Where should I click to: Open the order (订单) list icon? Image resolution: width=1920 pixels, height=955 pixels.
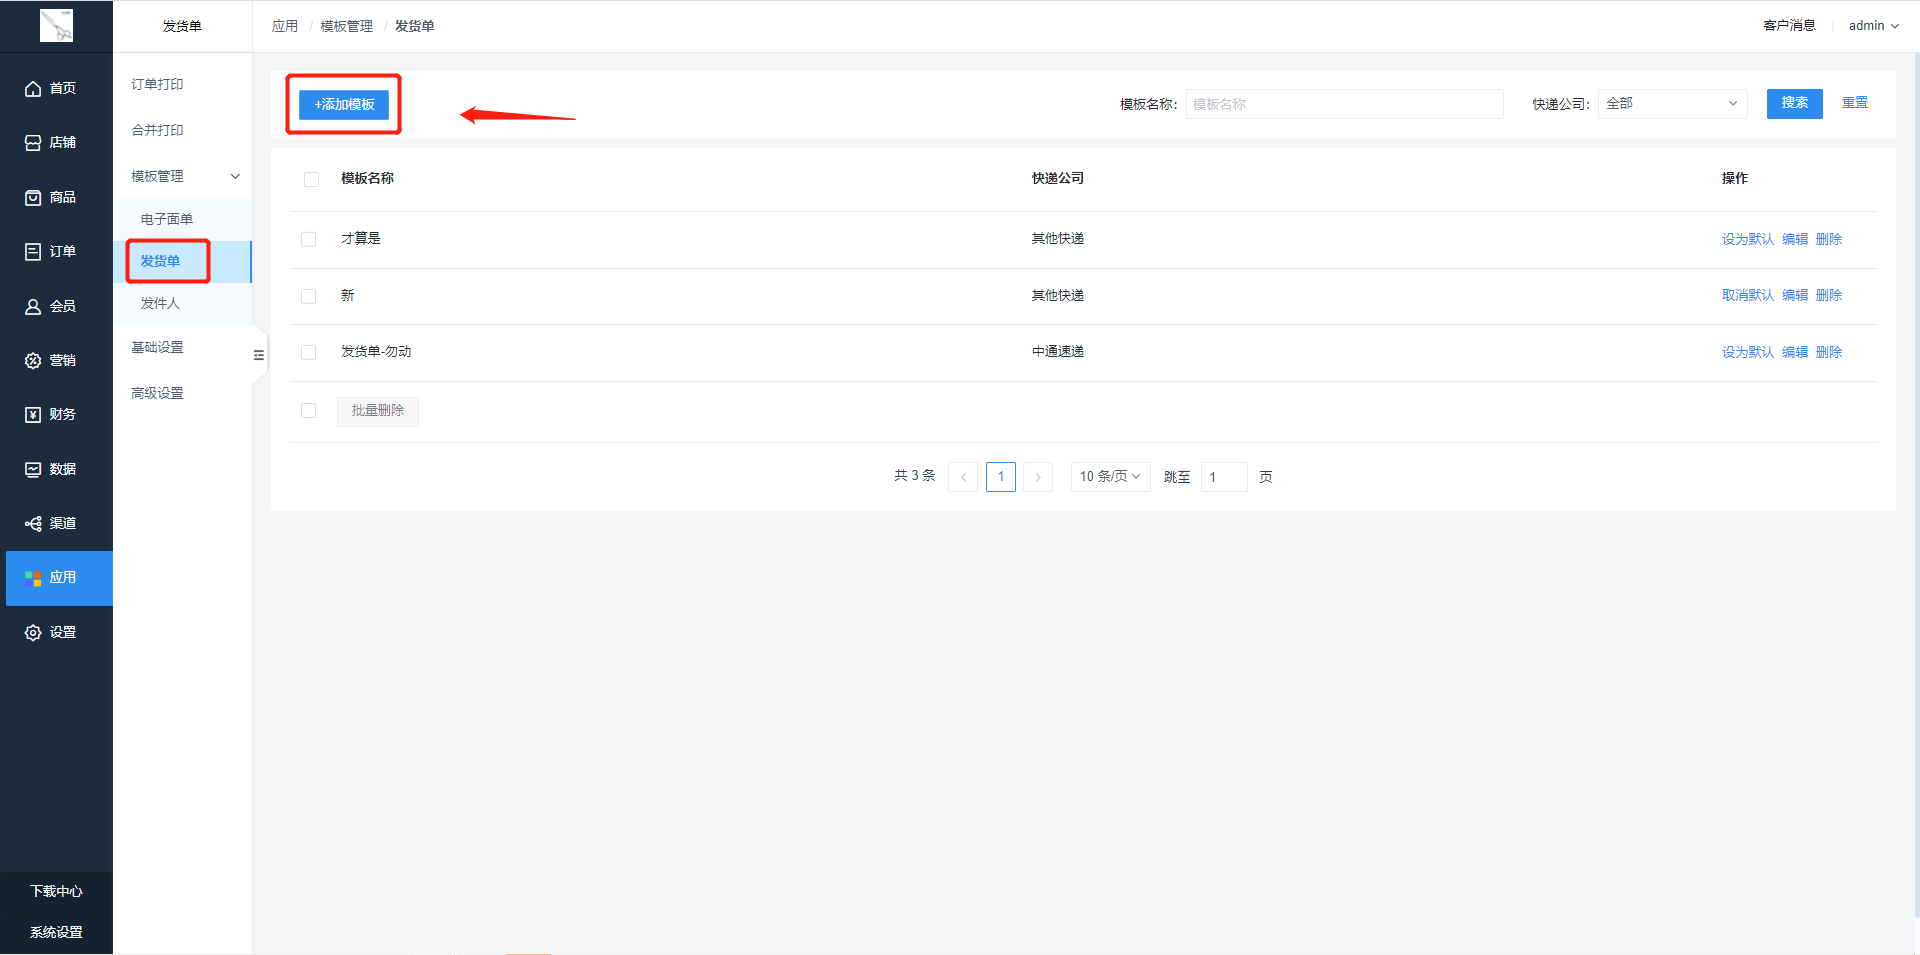pos(33,252)
